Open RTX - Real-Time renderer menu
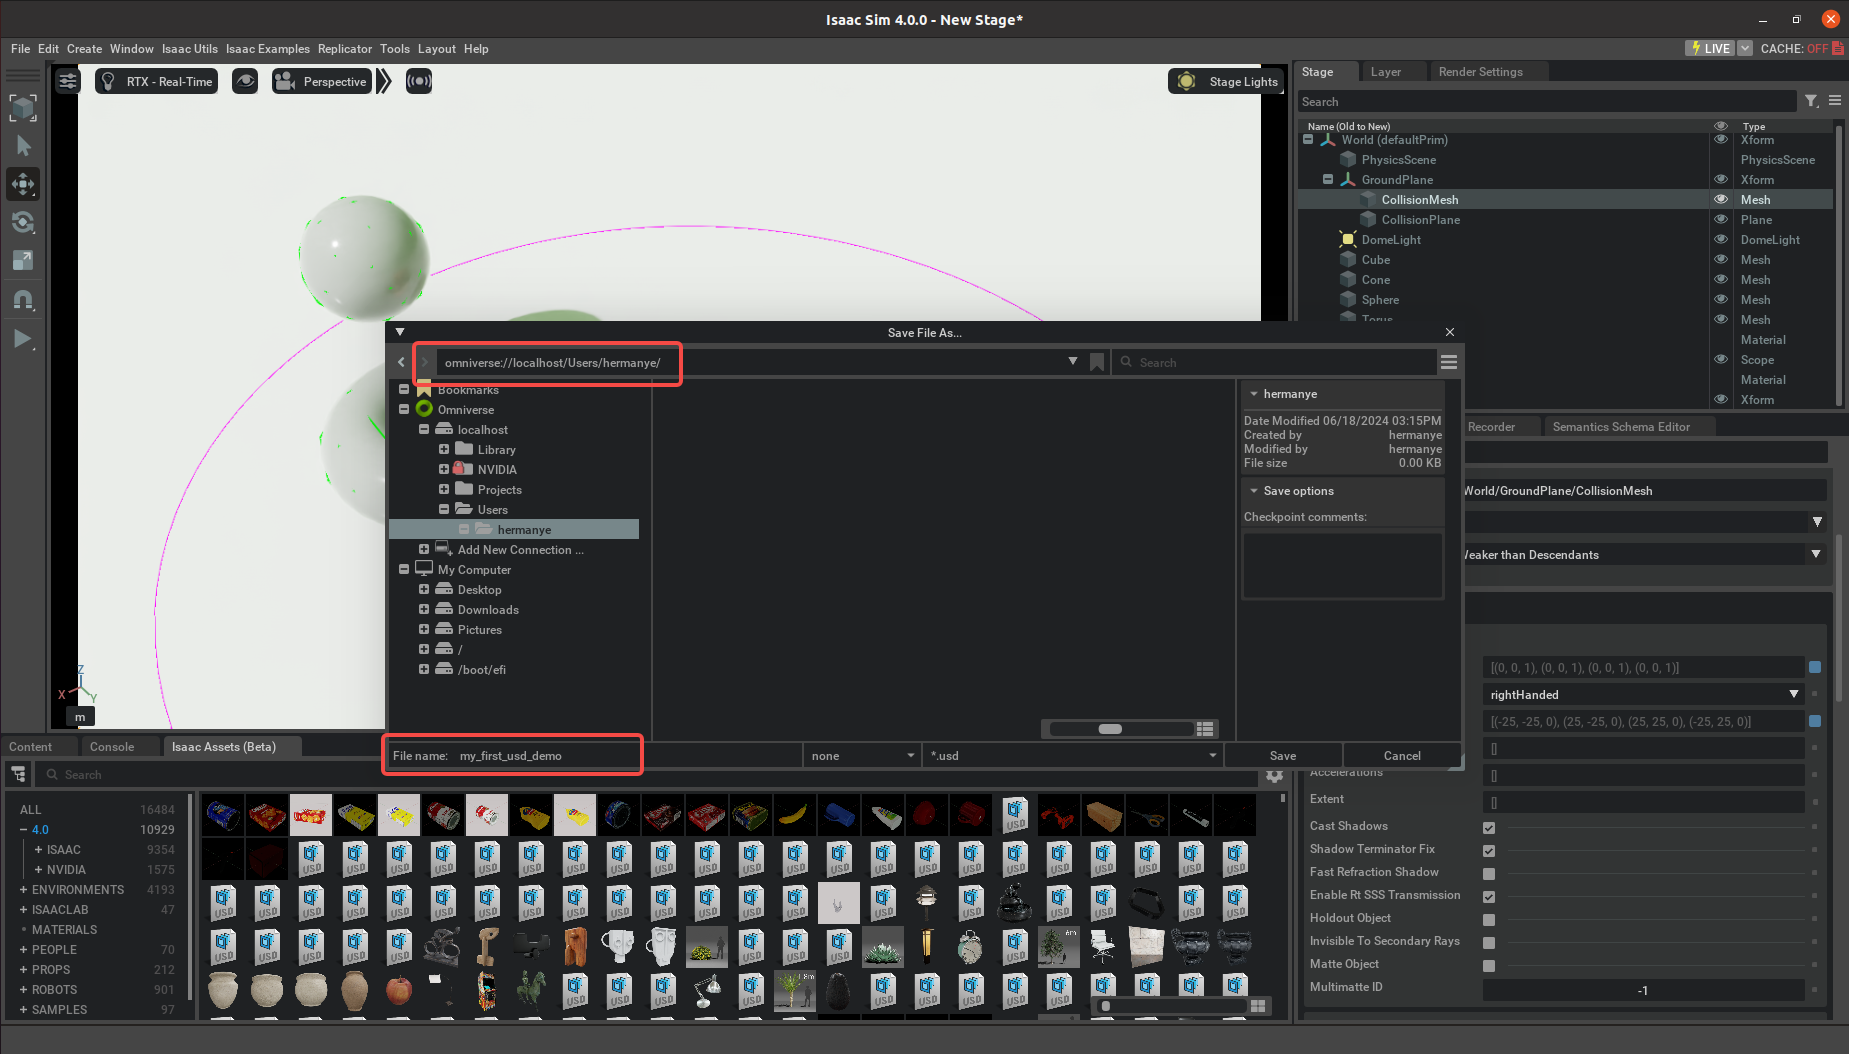This screenshot has height=1054, width=1849. 157,82
